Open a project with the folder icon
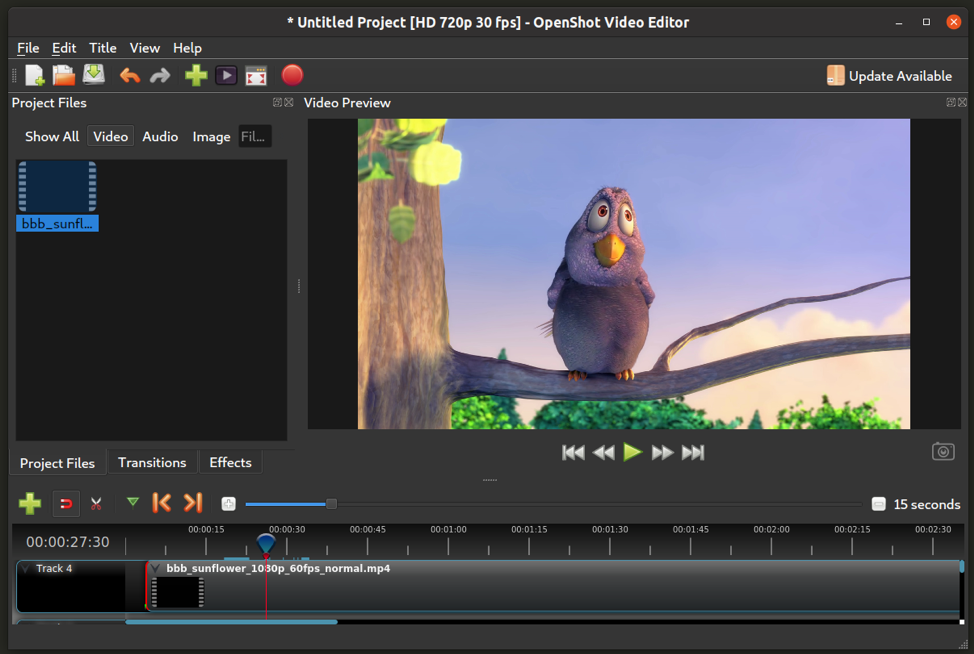974x654 pixels. (x=64, y=76)
